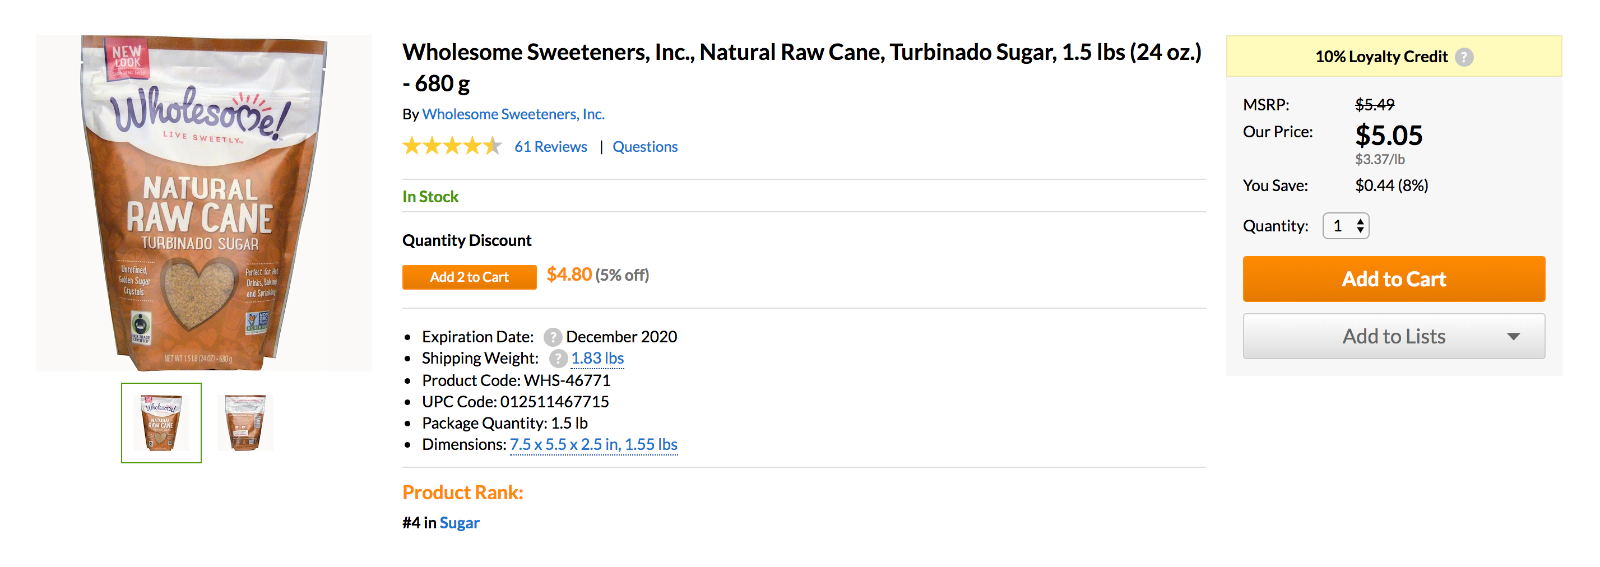The height and width of the screenshot is (567, 1600).
Task: Click the main product image of sugar bag
Action: pyautogui.click(x=204, y=203)
